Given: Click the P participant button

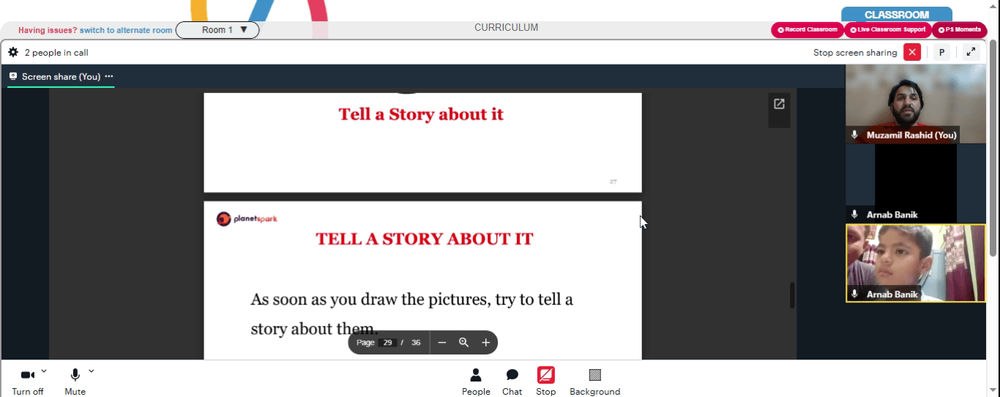Looking at the screenshot, I should click(941, 52).
